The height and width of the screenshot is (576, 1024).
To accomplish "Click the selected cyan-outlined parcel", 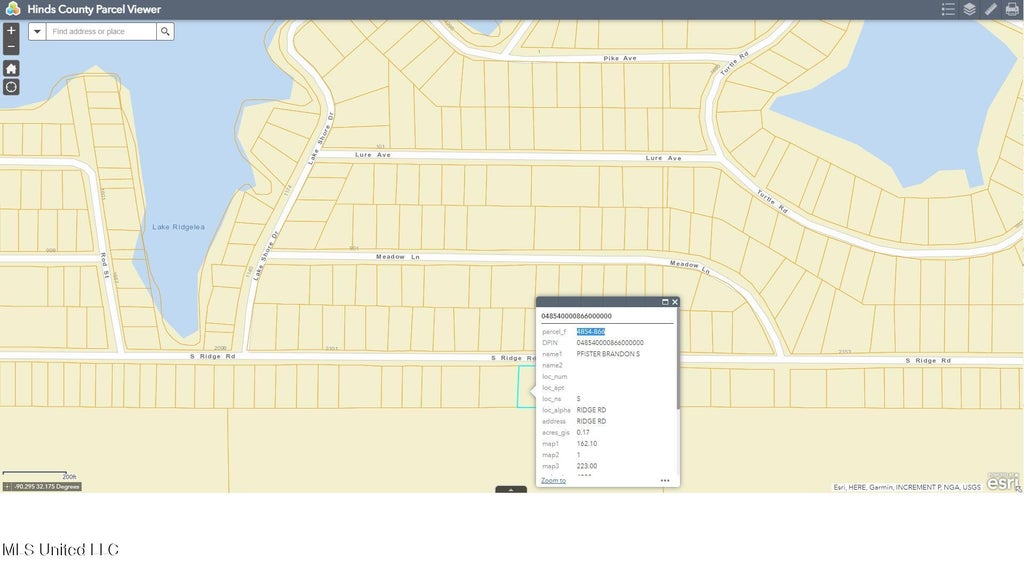I will pyautogui.click(x=526, y=386).
